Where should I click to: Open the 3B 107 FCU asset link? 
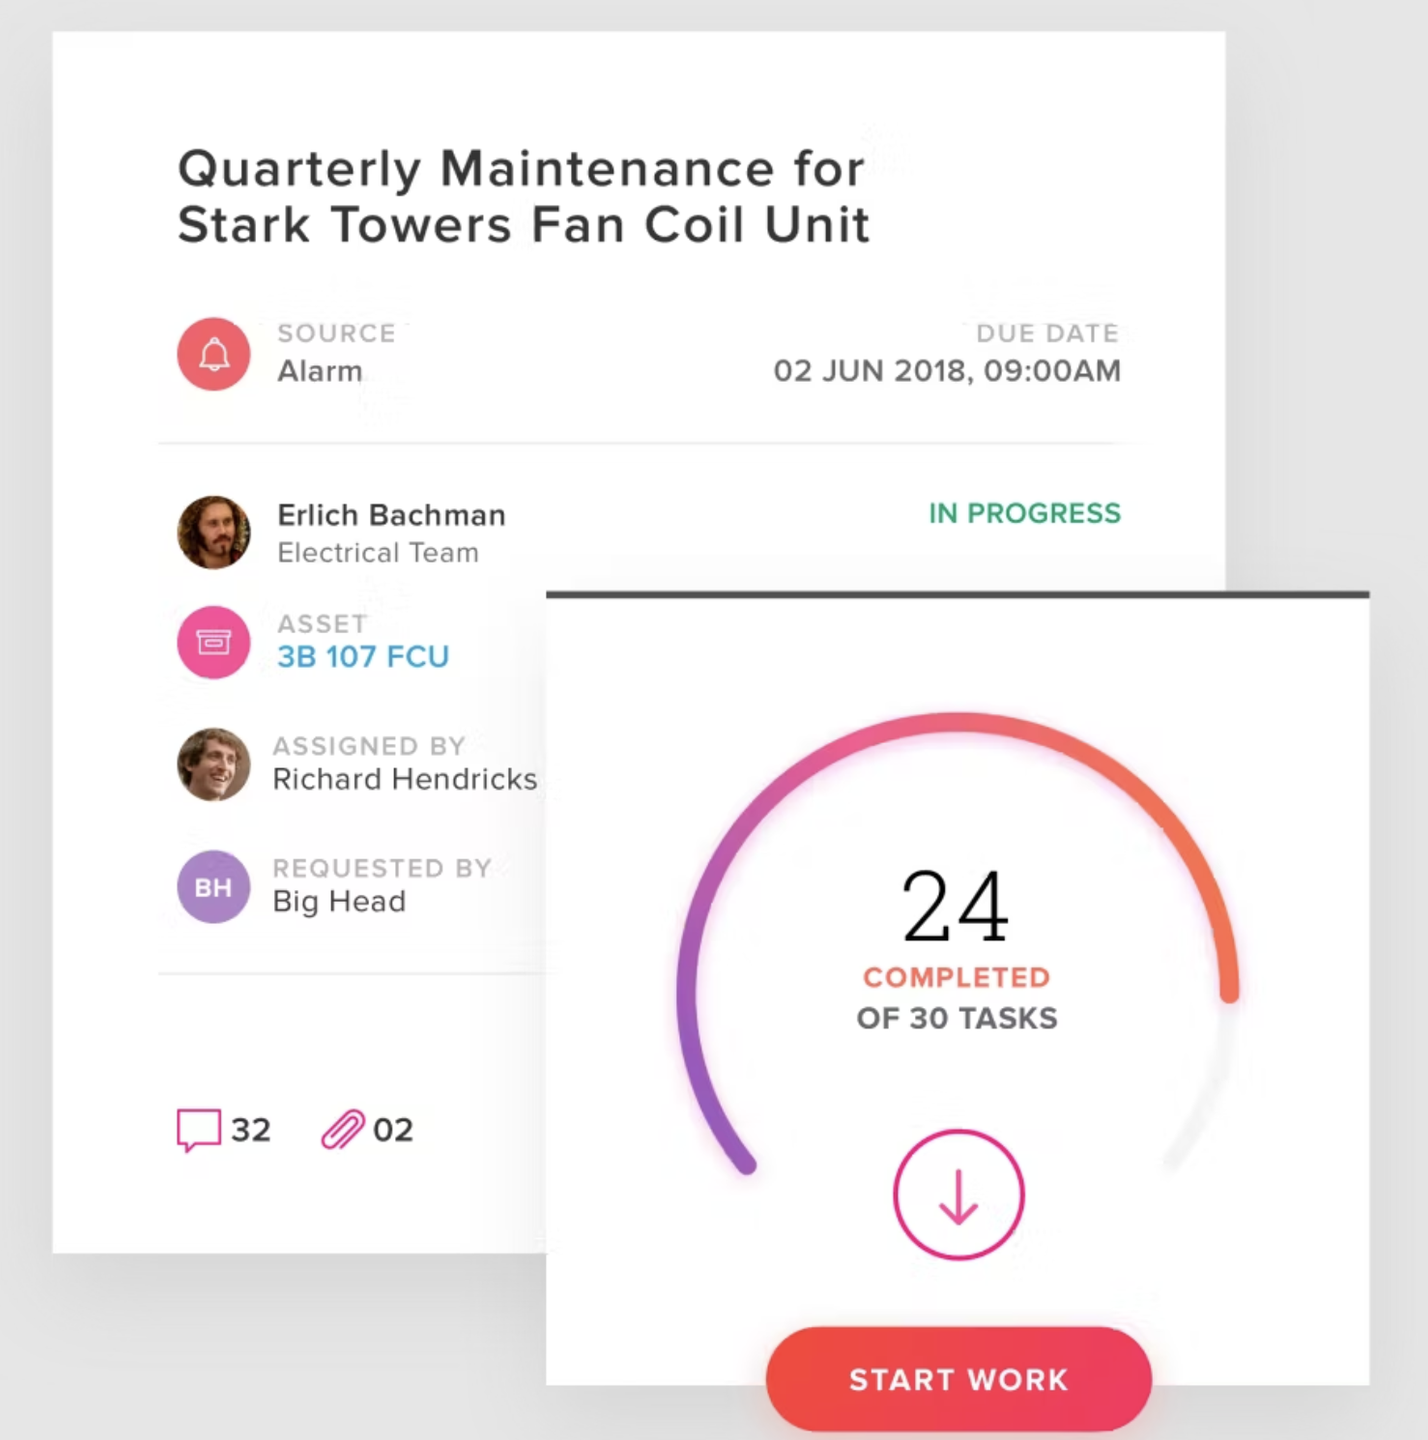point(363,657)
